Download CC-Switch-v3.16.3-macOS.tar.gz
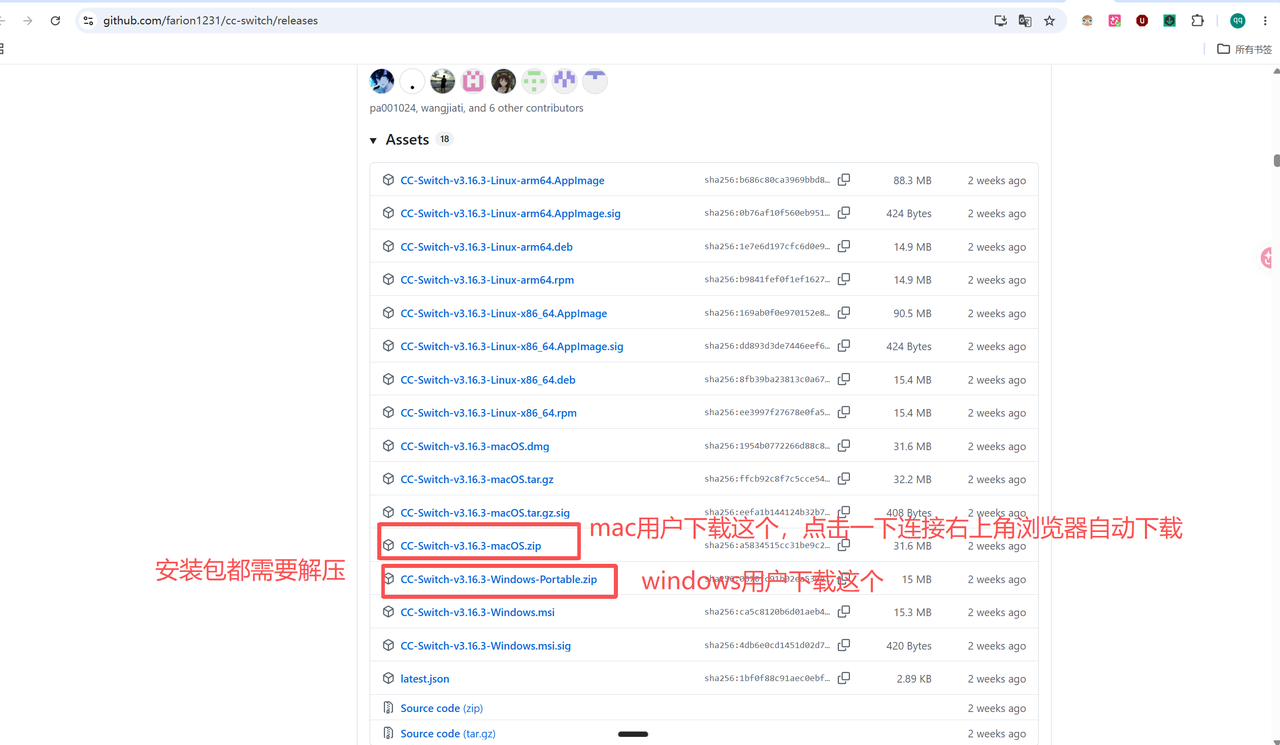The width and height of the screenshot is (1280, 745). point(477,479)
